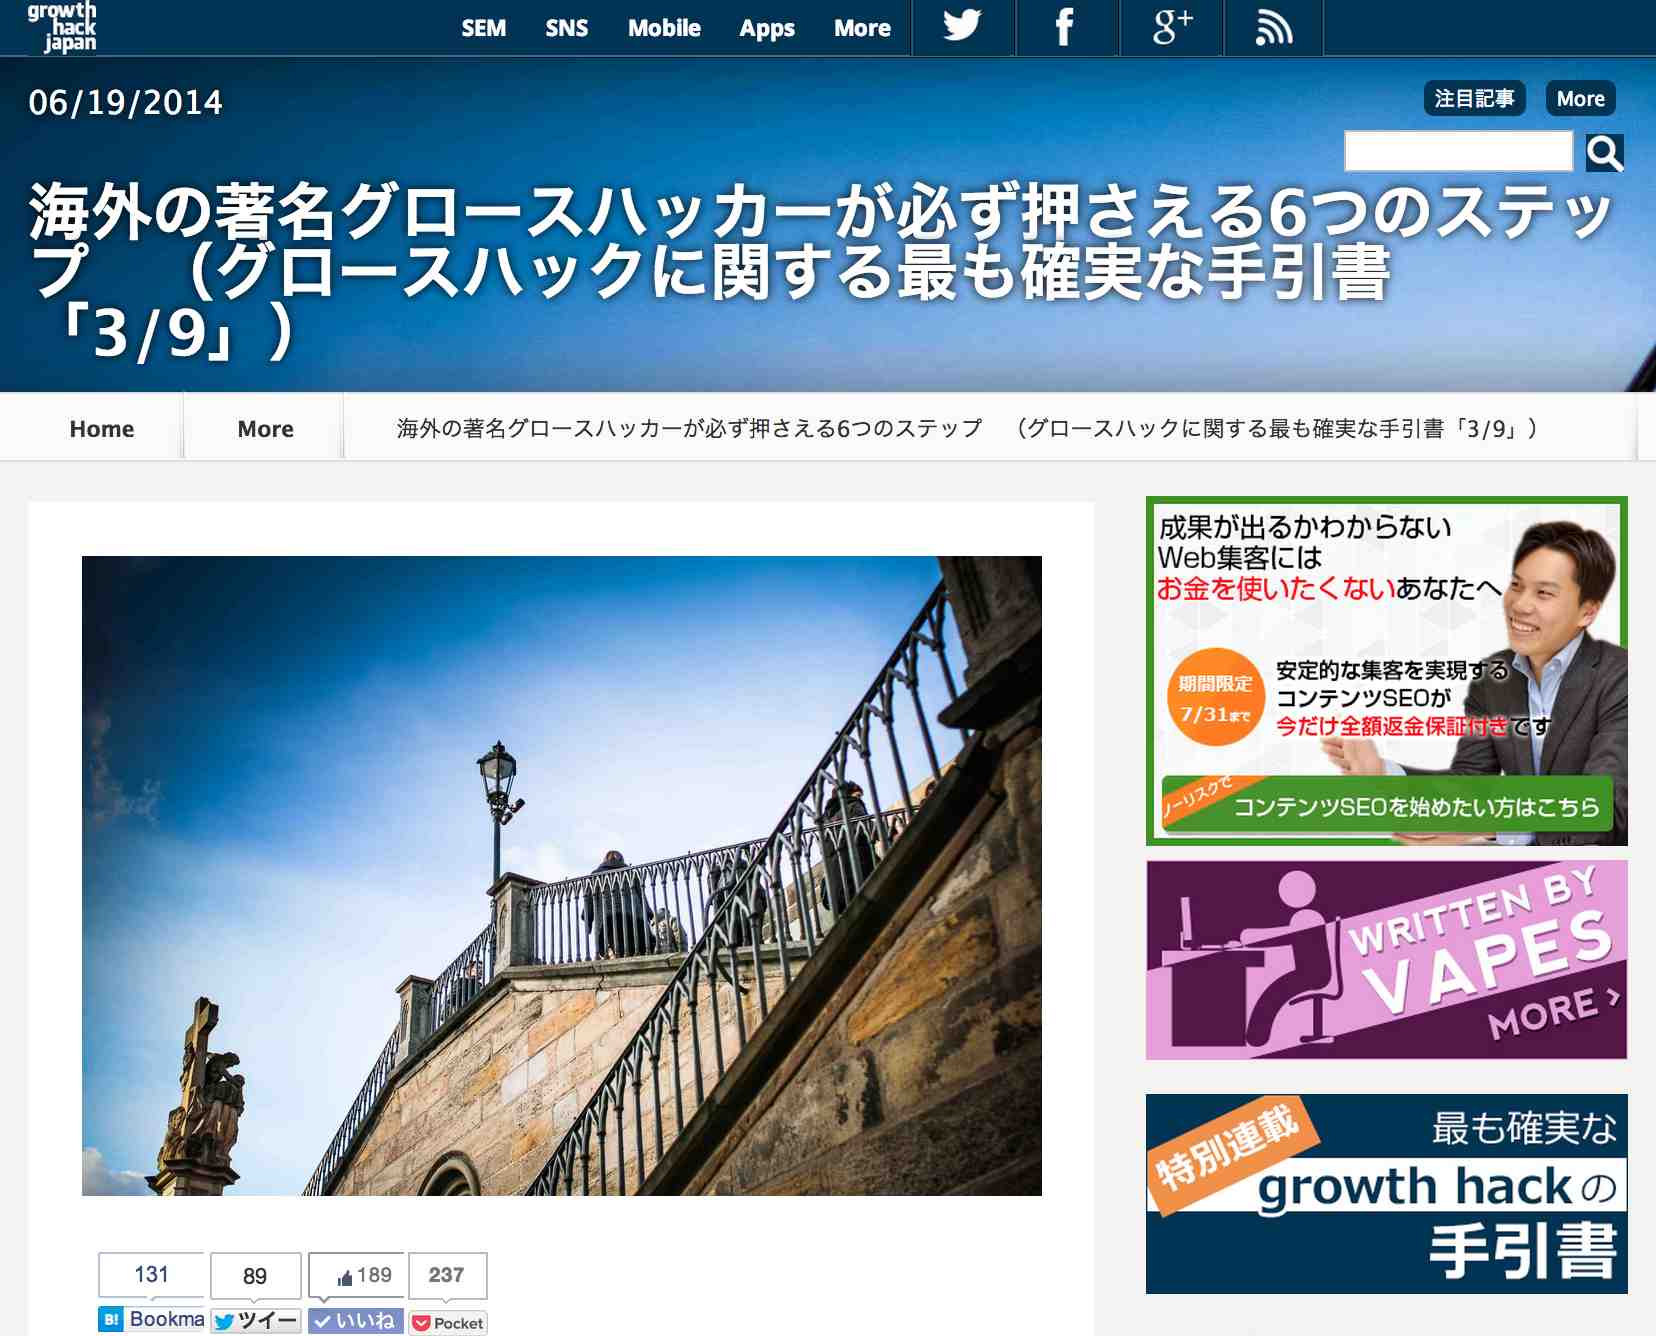Open the SNS navigation item

566,28
